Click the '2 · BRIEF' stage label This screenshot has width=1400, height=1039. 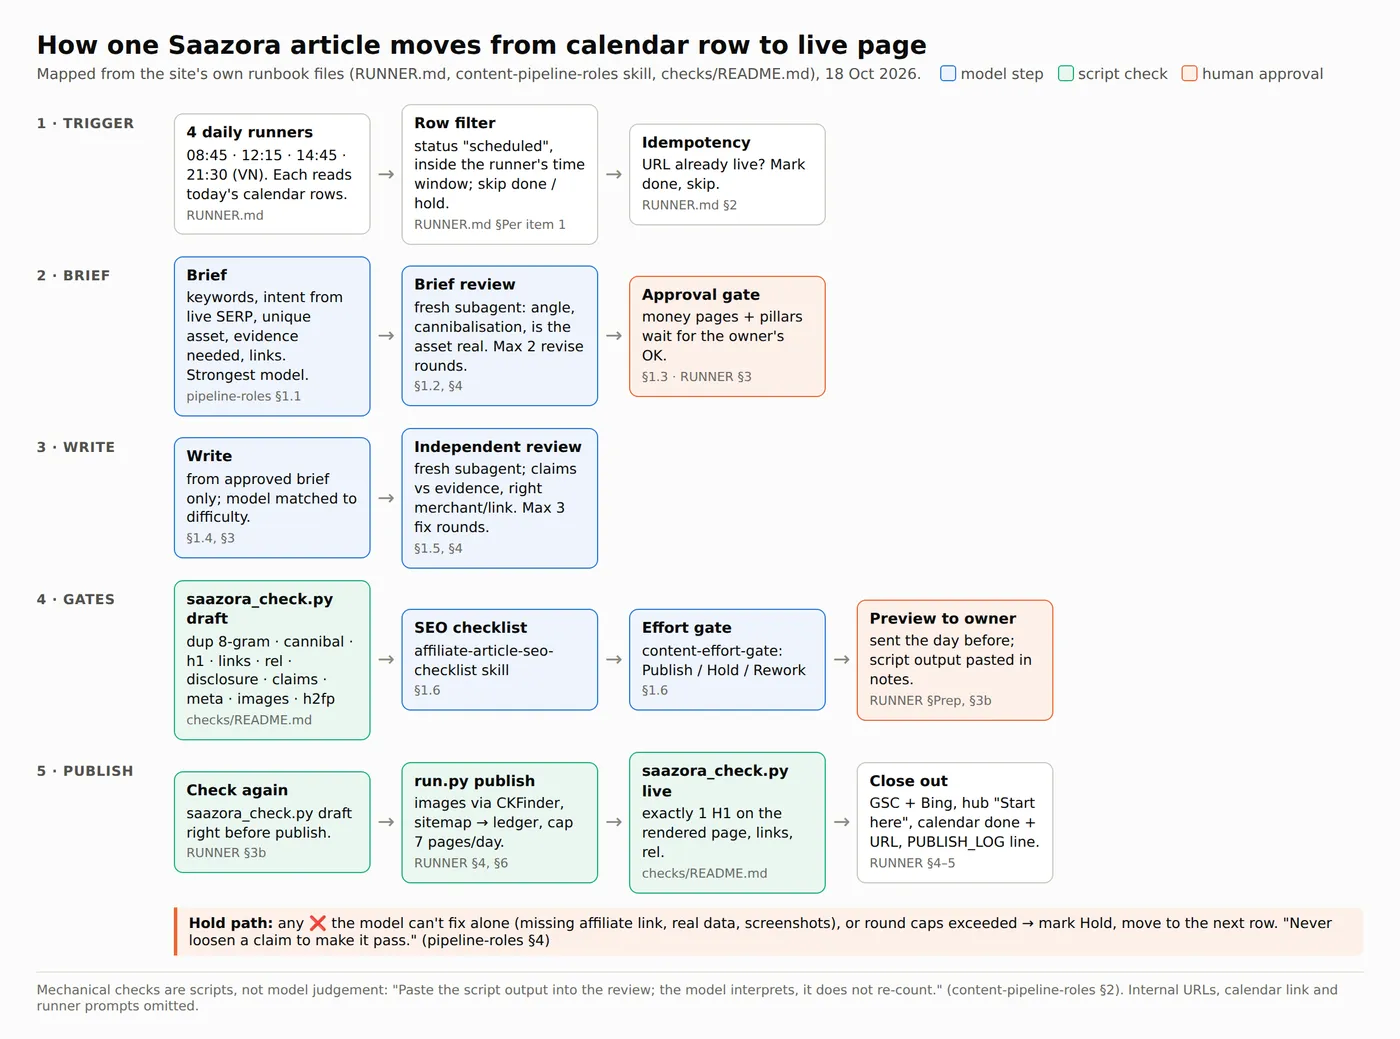coord(73,275)
